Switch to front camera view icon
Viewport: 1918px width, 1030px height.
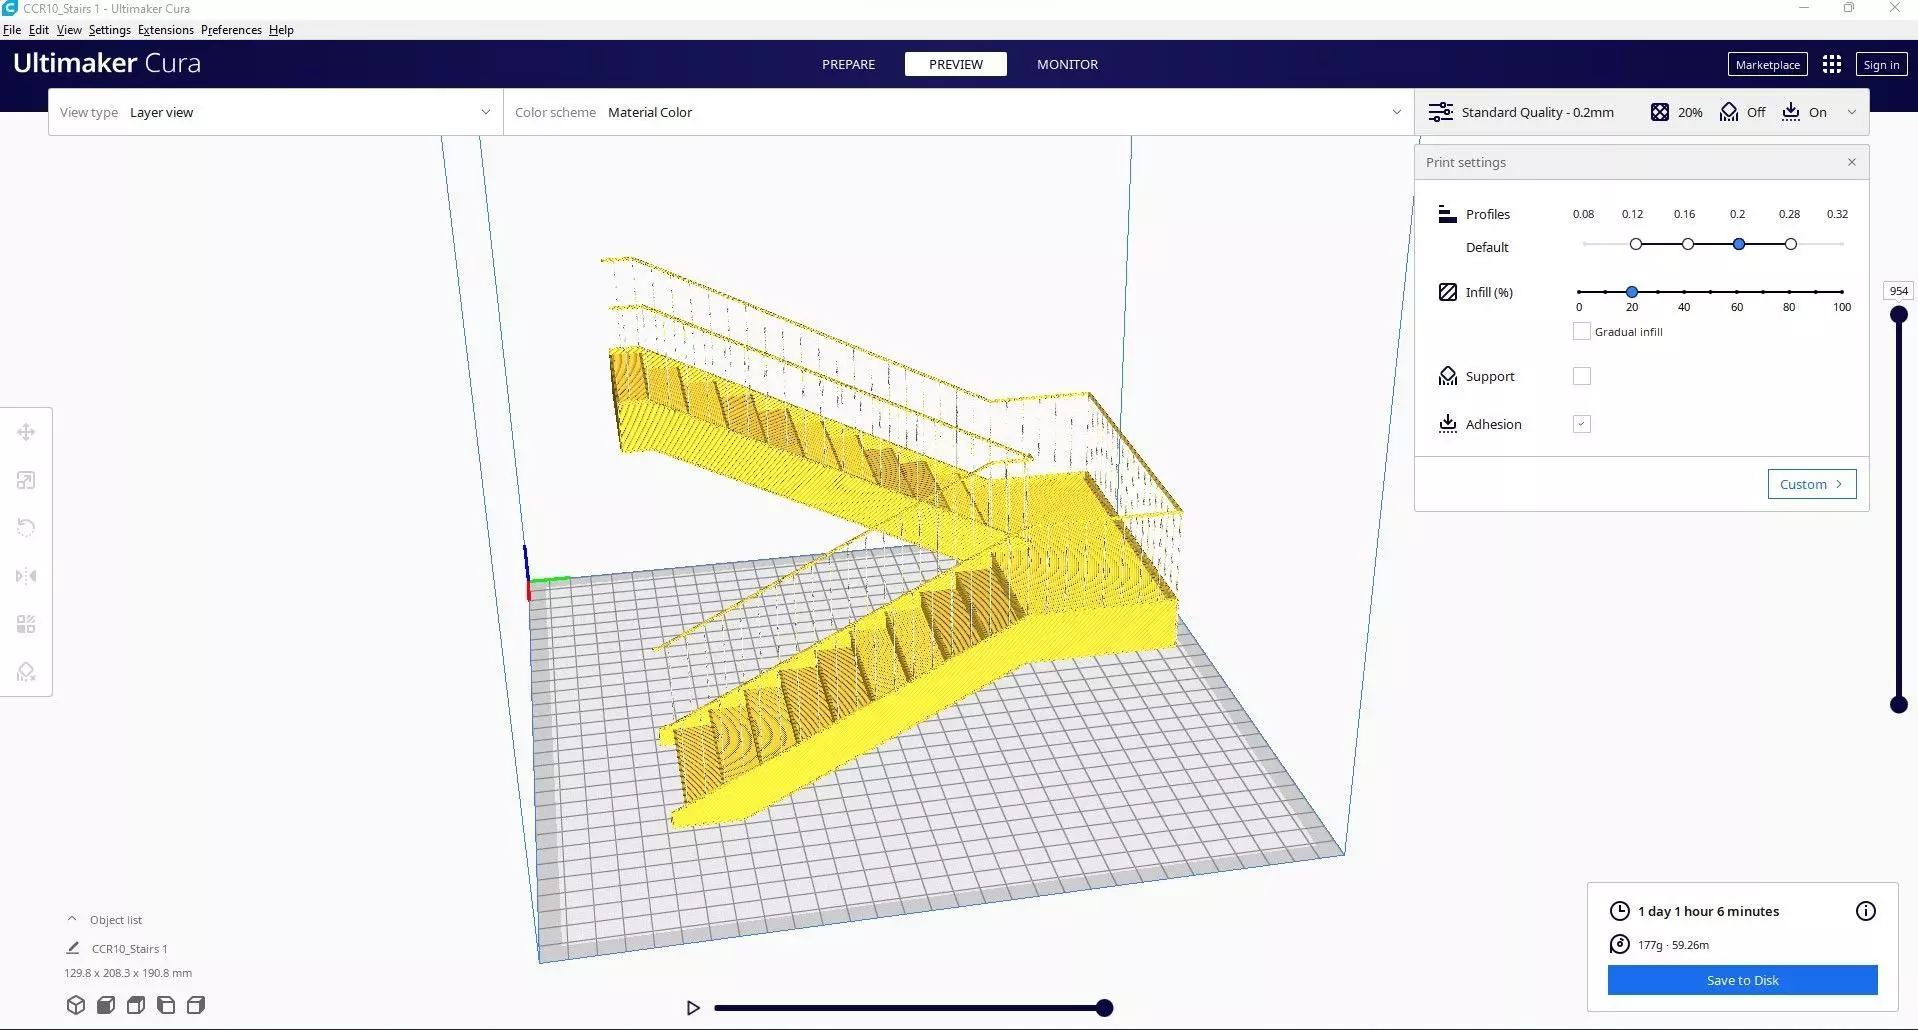pos(106,1005)
